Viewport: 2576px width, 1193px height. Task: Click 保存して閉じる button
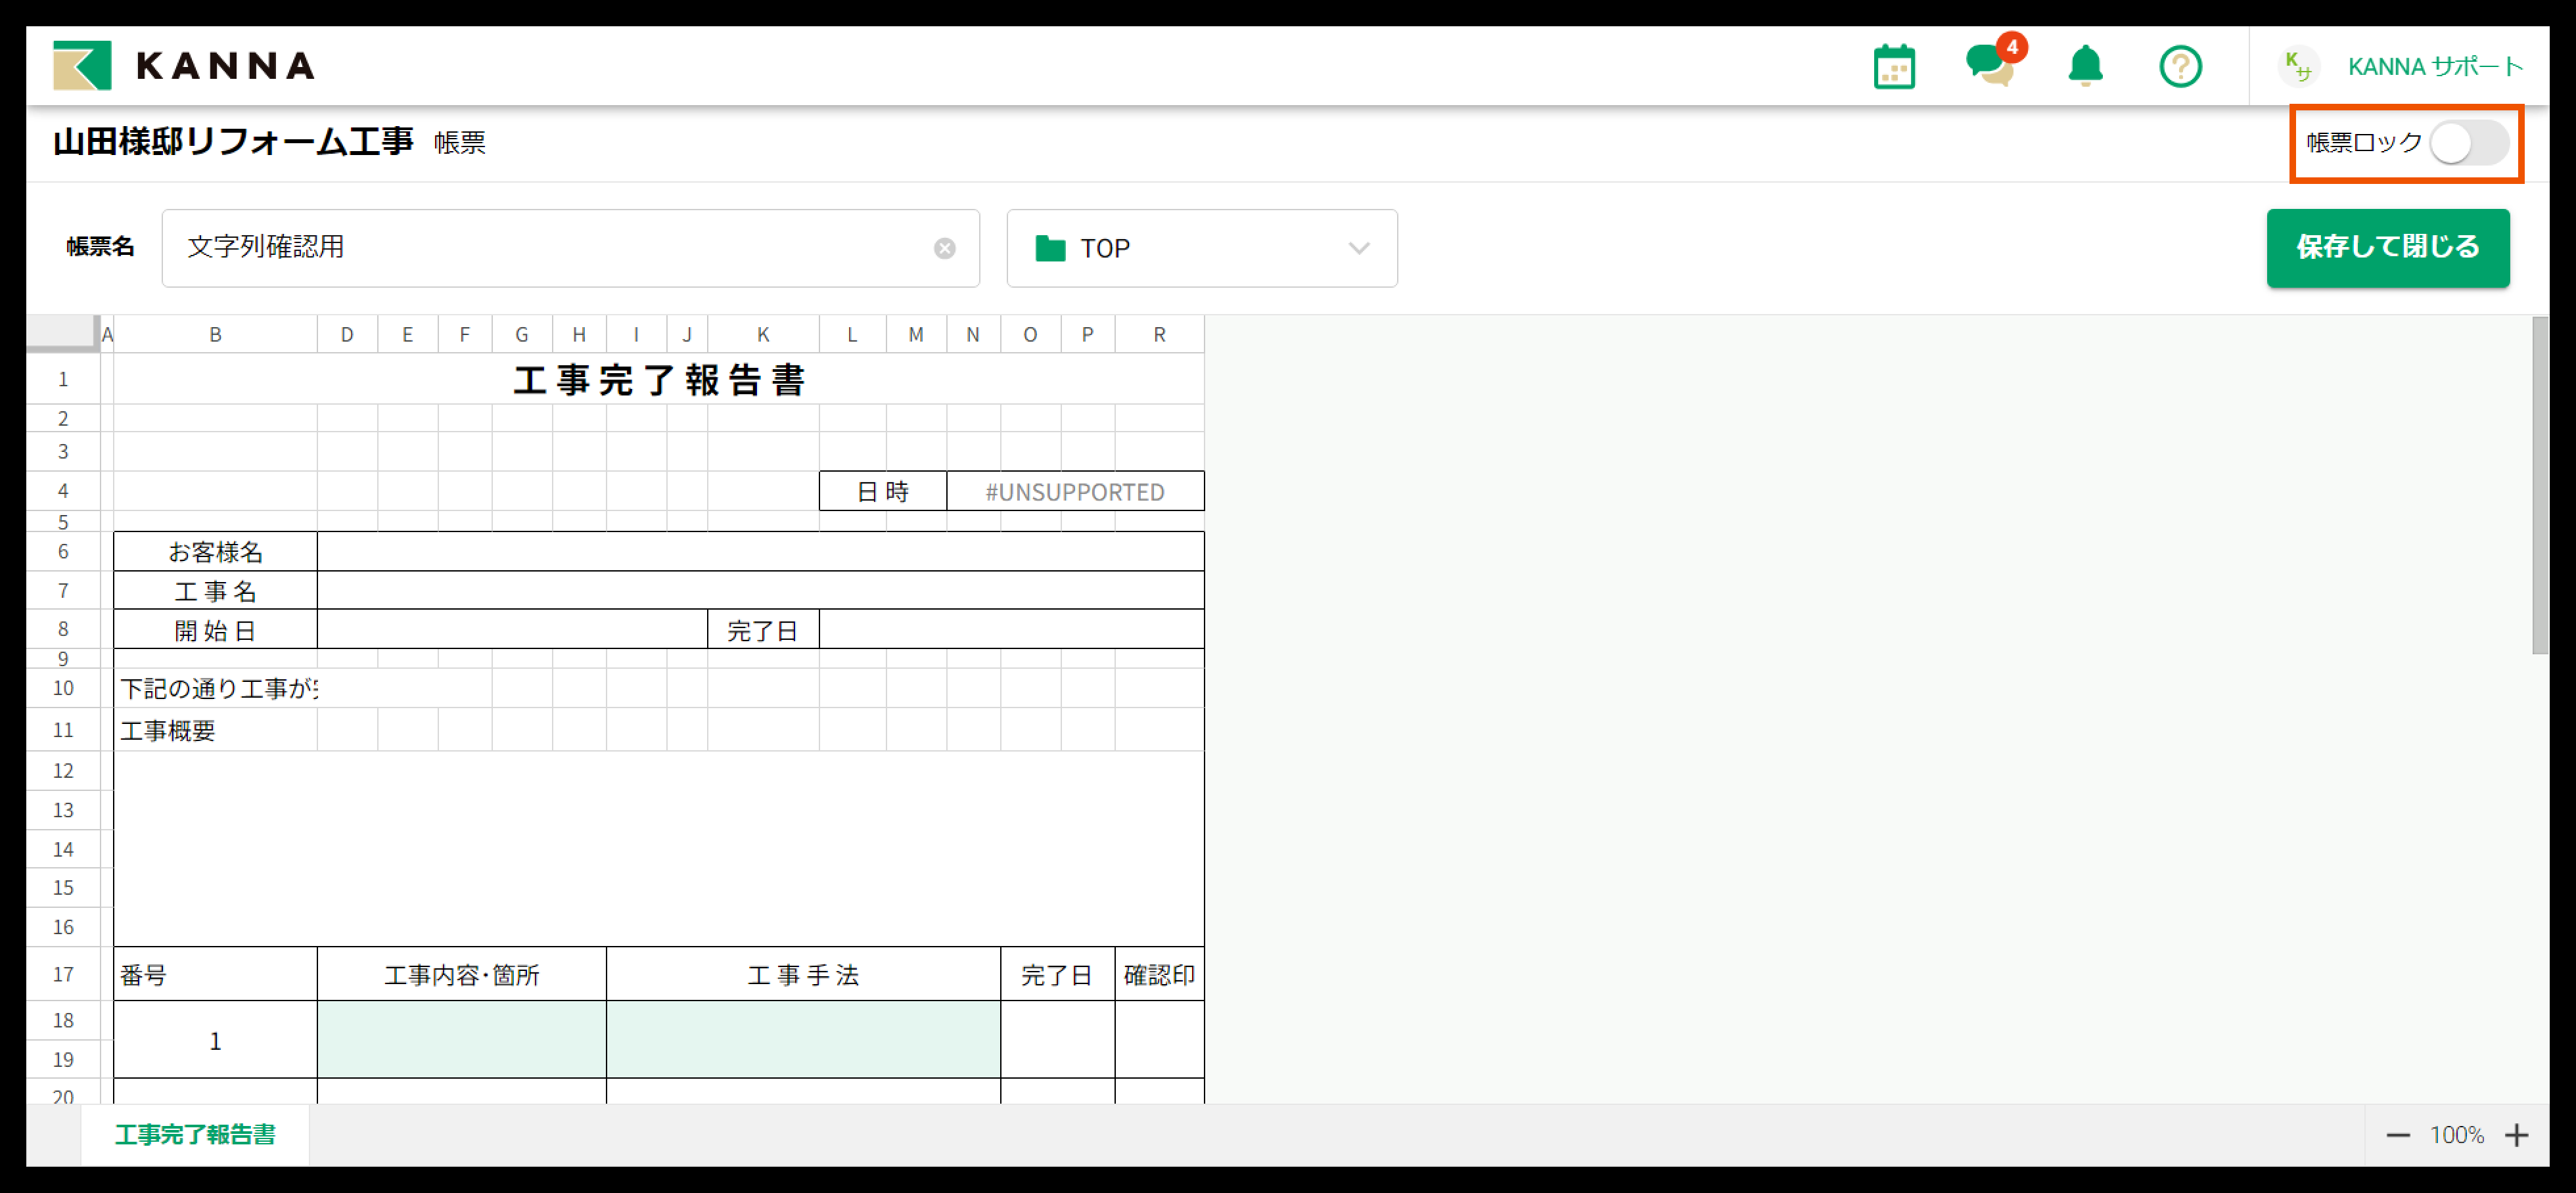[x=2387, y=247]
